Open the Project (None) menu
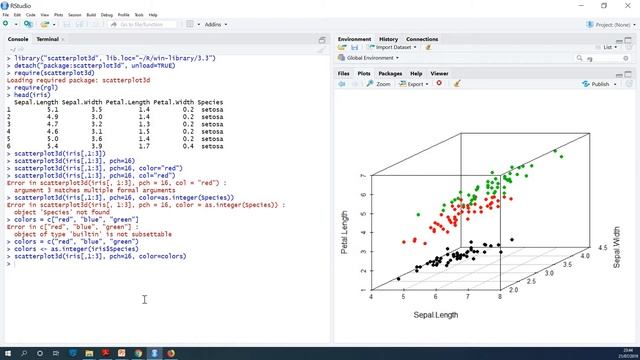The width and height of the screenshot is (640, 360). [x=610, y=24]
